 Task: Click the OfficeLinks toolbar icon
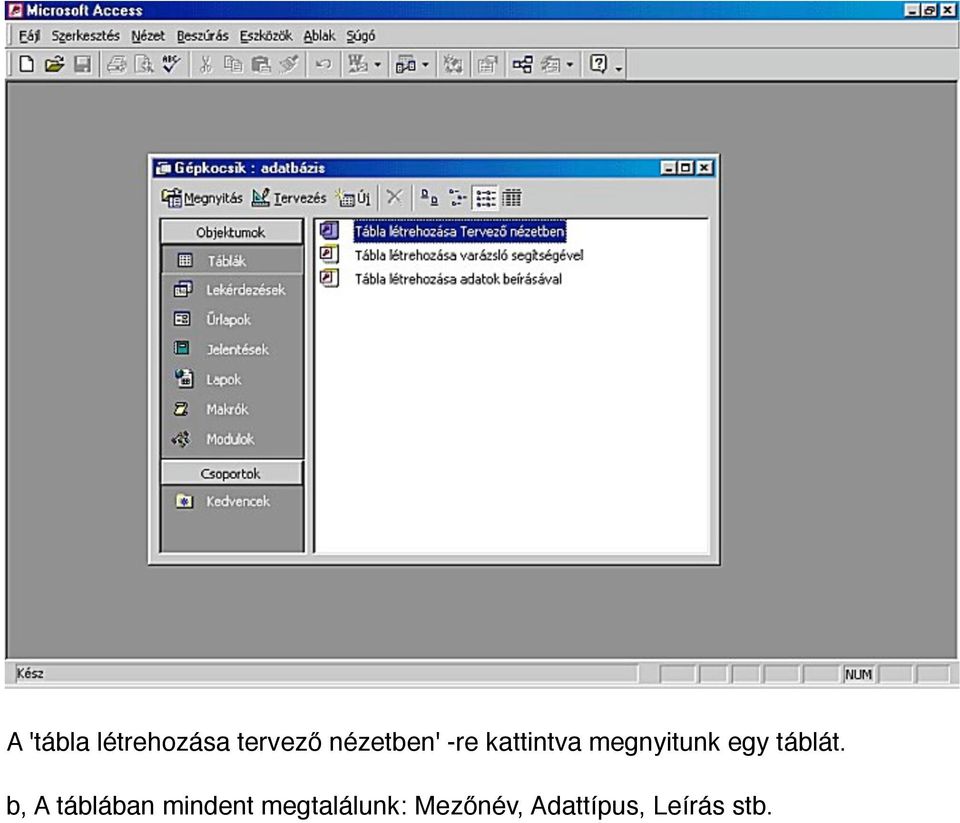pos(358,64)
